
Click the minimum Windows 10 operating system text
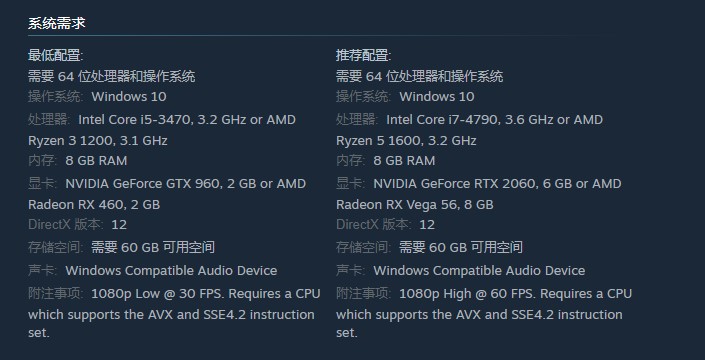coord(129,97)
